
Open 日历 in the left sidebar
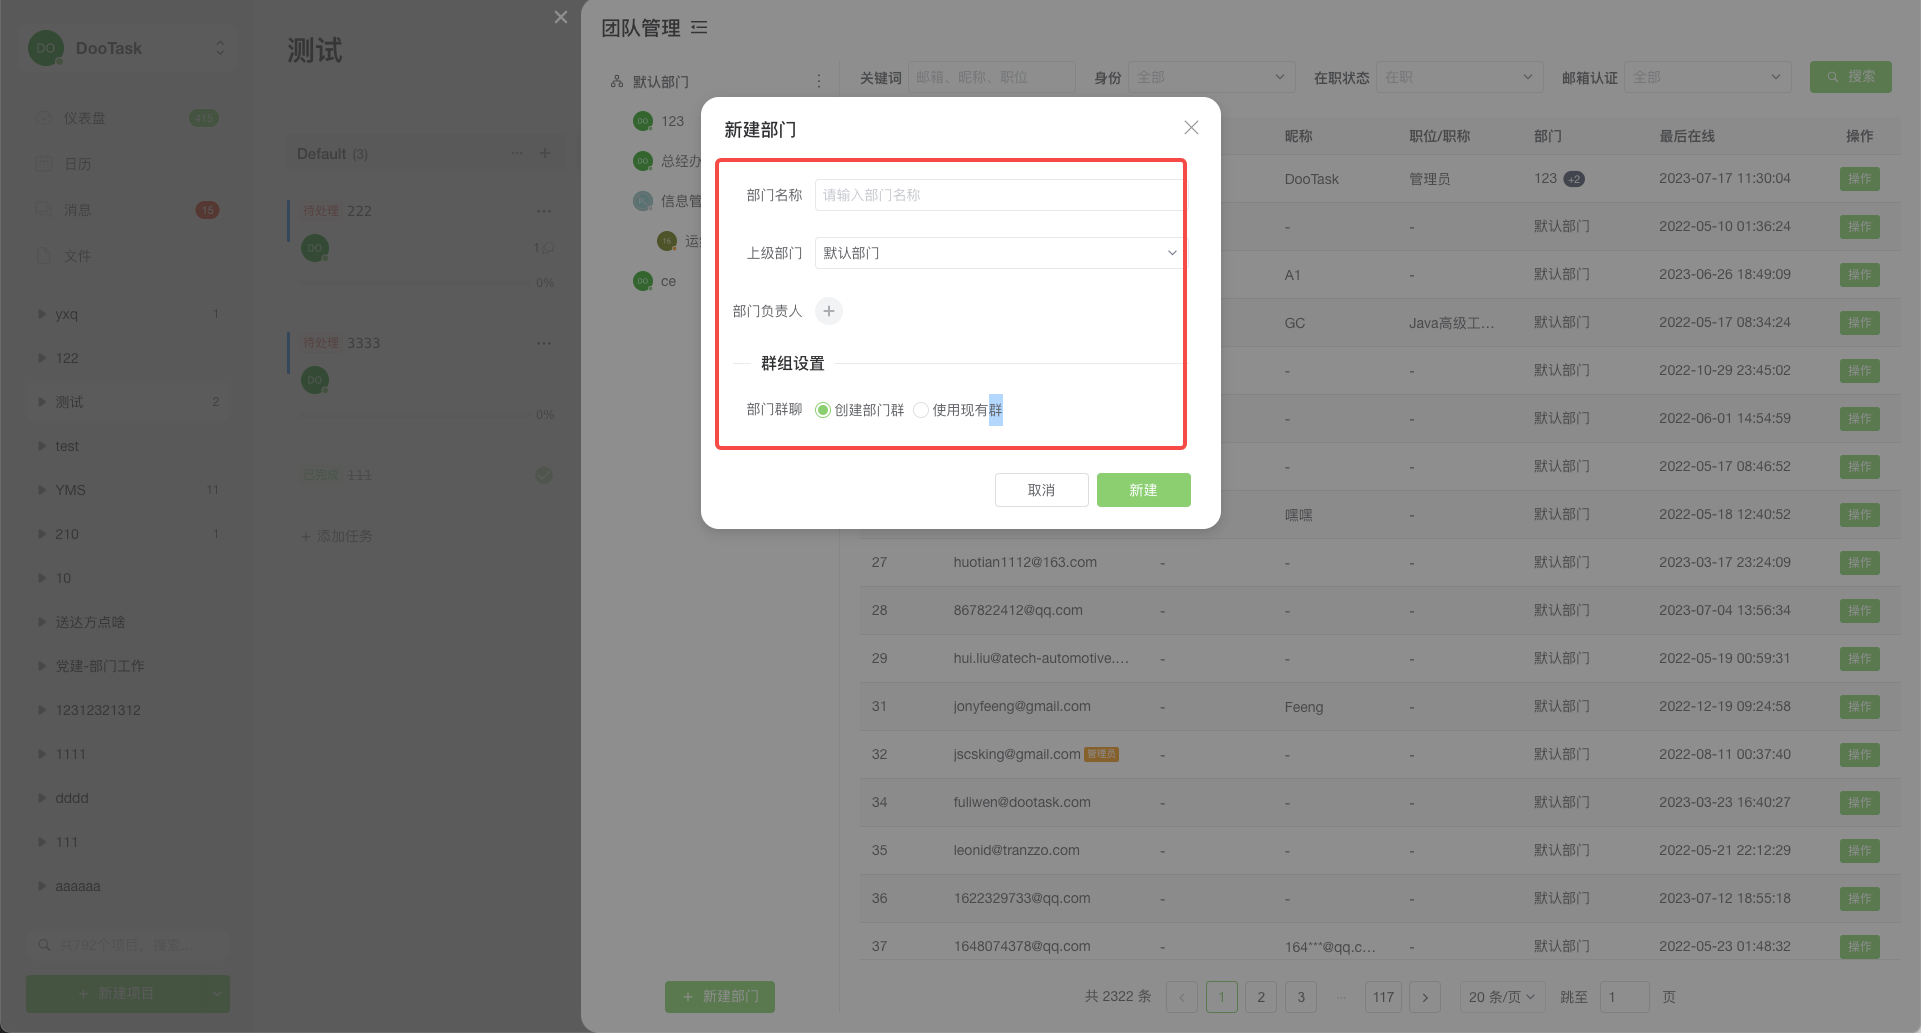78,164
